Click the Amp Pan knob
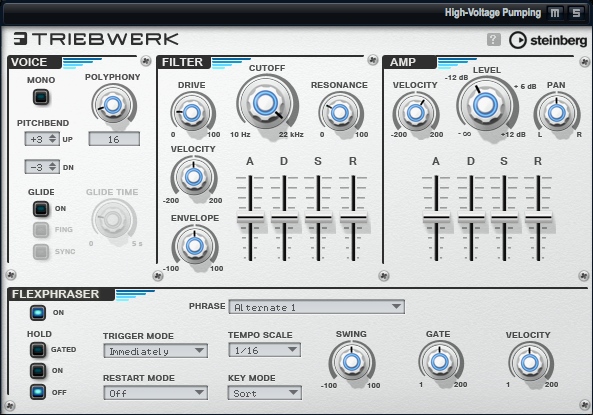This screenshot has width=593, height=415. pos(557,112)
